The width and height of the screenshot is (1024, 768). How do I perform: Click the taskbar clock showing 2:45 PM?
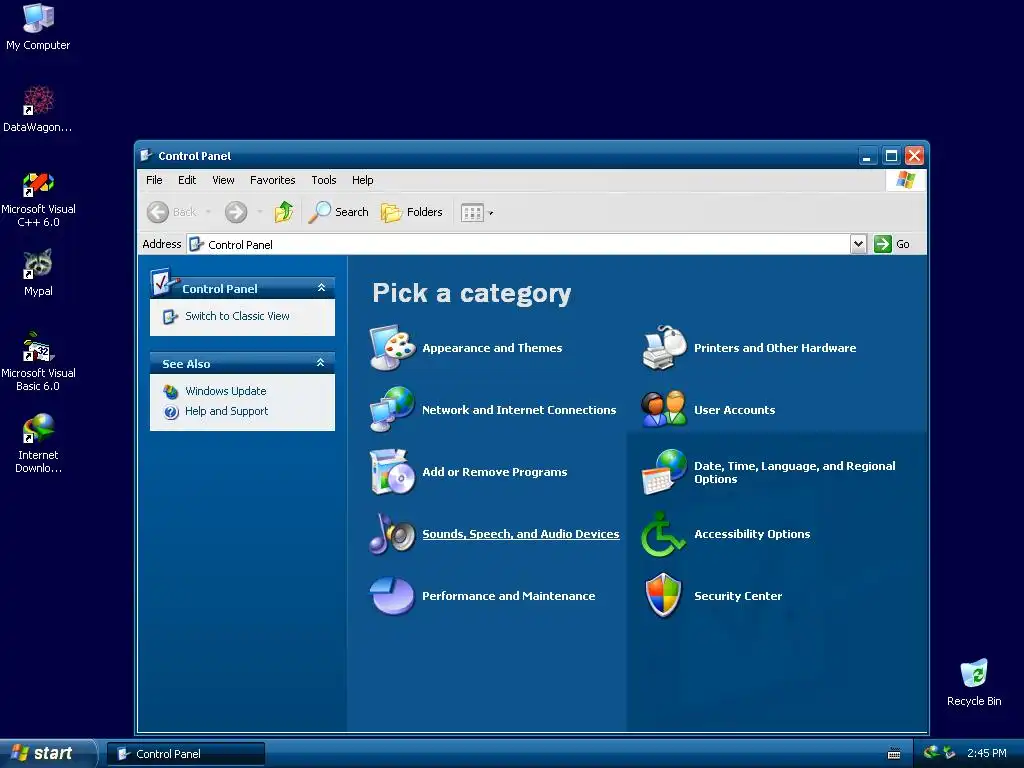point(986,754)
